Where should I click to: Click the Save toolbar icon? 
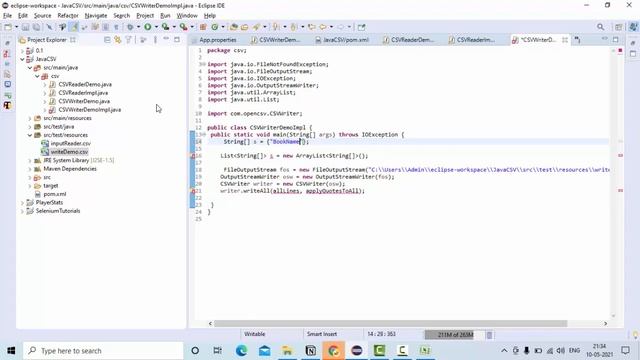click(x=25, y=27)
